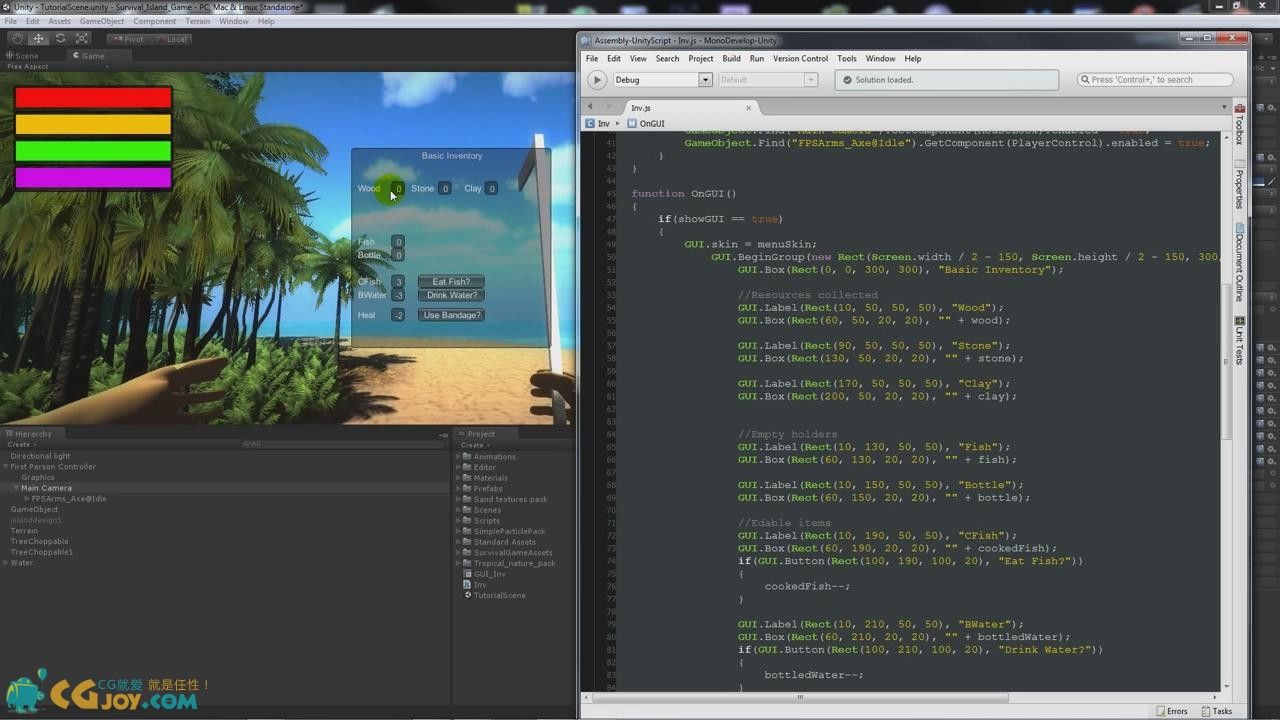Open the Hierarchy Create dropdown
Screen dimensions: 1280x720
(20, 444)
